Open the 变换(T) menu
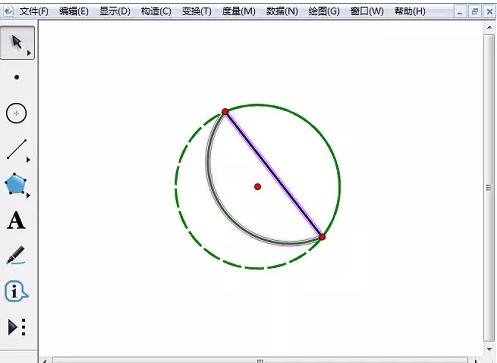Screen dimensions: 497x363 pos(197,11)
